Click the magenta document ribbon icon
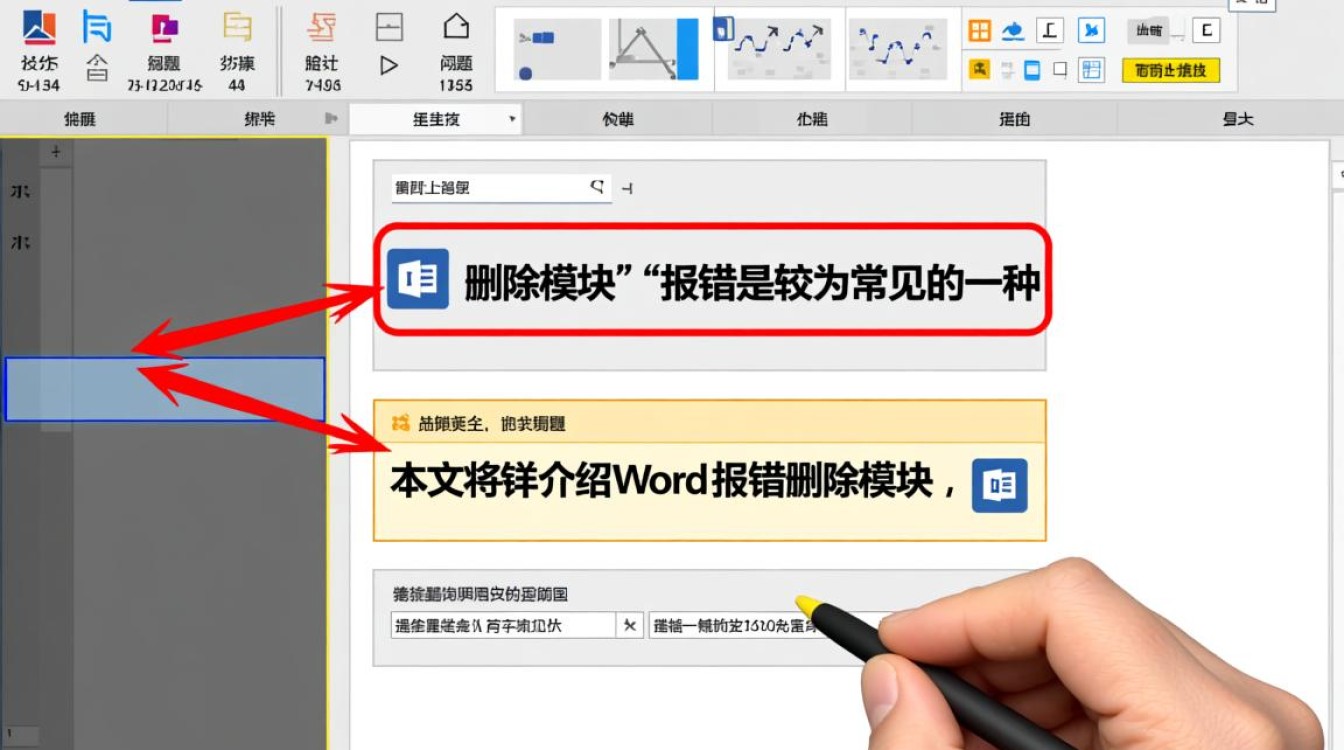Viewport: 1344px width, 750px height. click(164, 28)
